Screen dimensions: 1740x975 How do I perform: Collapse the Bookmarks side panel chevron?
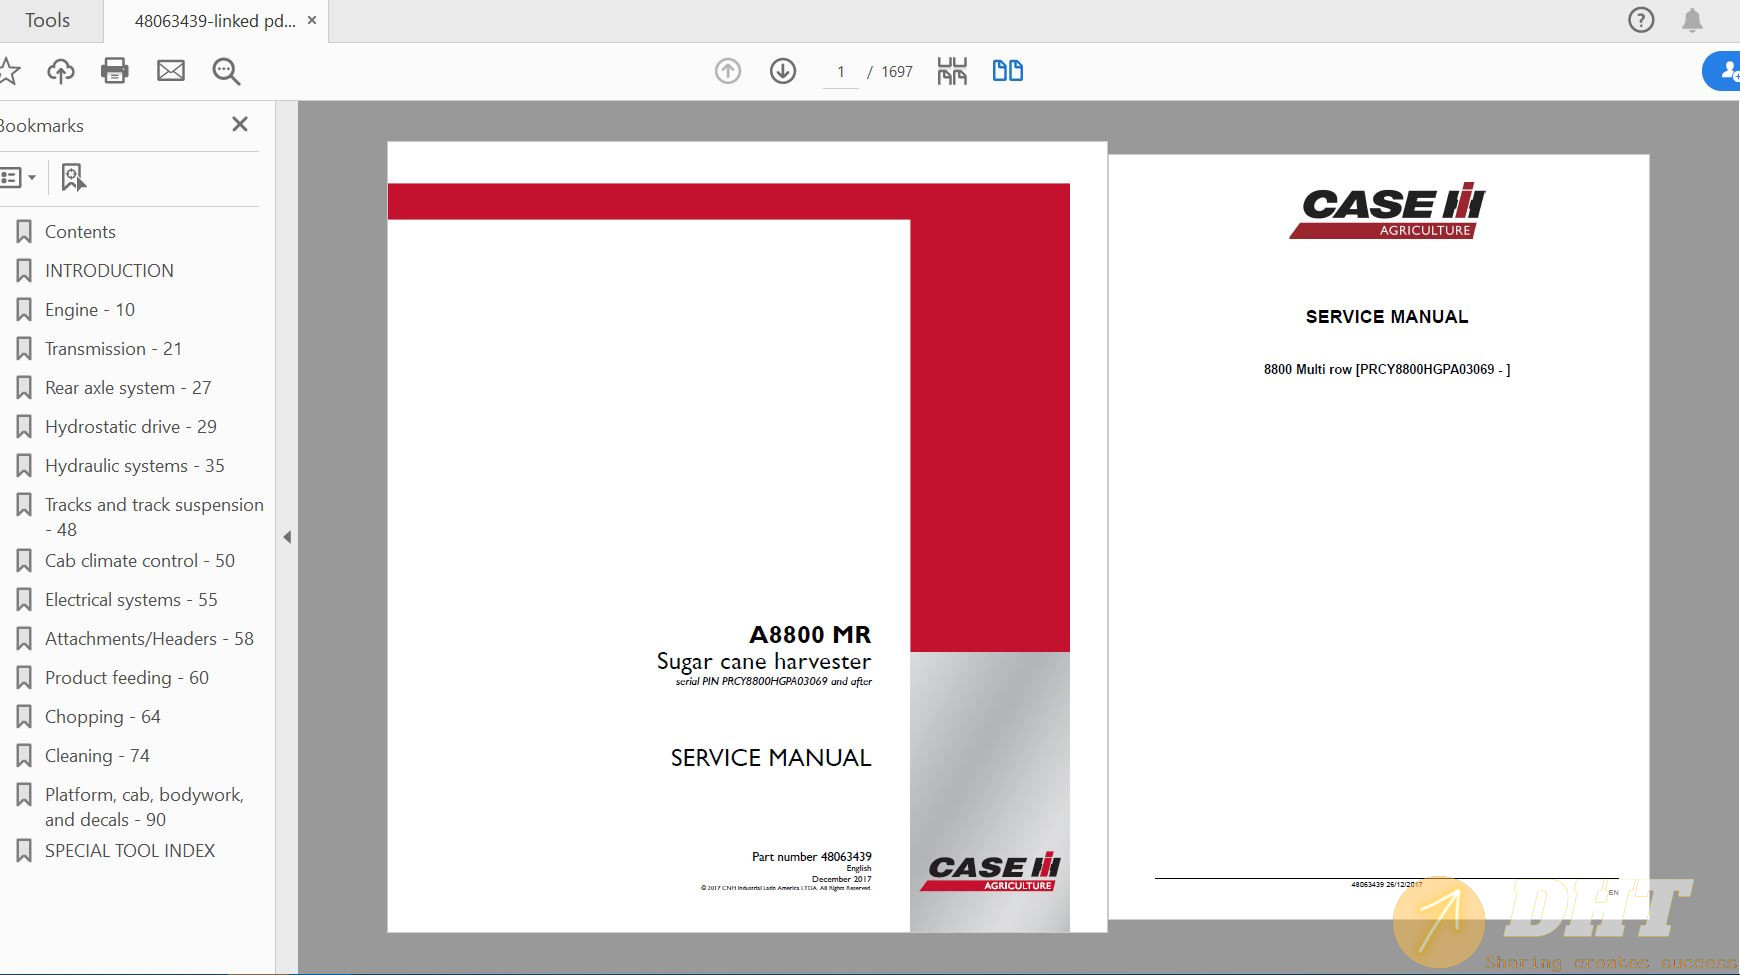point(288,537)
